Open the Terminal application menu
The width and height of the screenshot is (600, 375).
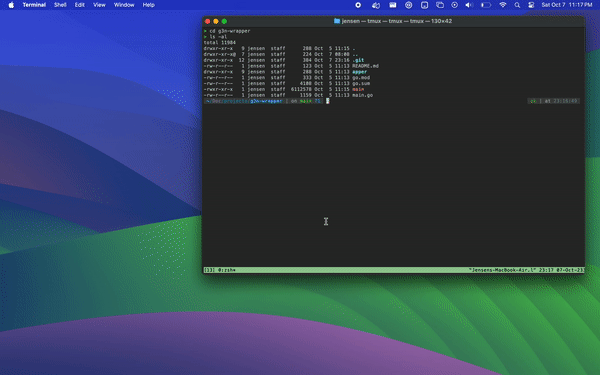34,5
